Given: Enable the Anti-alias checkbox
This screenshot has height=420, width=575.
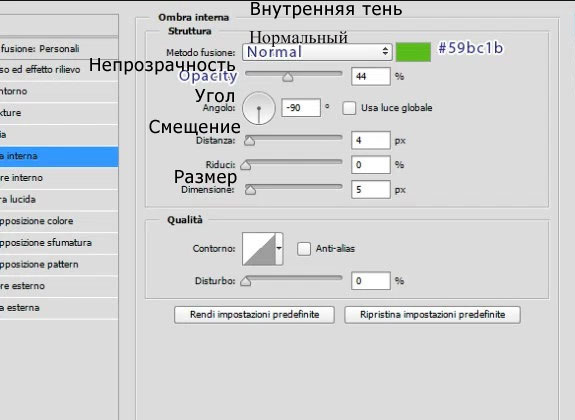Looking at the screenshot, I should [304, 249].
